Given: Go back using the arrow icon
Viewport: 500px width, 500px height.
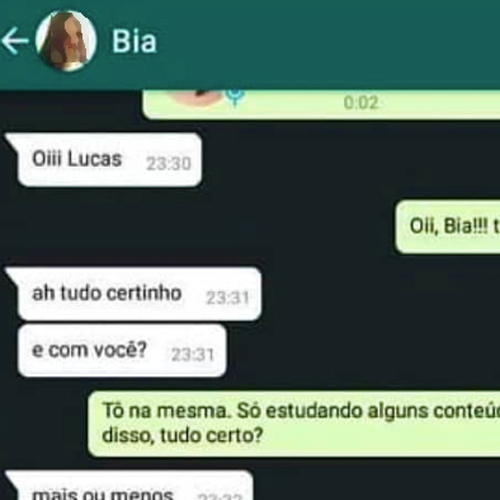Looking at the screenshot, I should click(15, 41).
